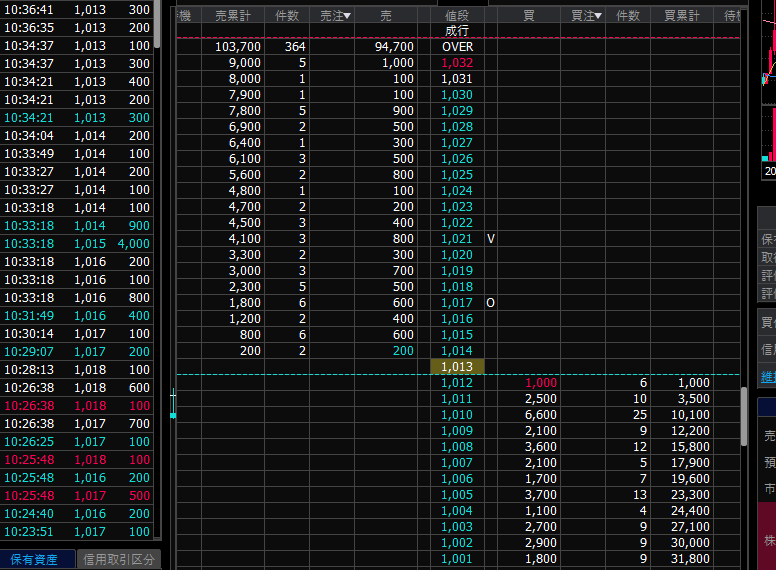Click price 1,012 best bid level
Image resolution: width=776 pixels, height=570 pixels.
pyautogui.click(x=457, y=382)
